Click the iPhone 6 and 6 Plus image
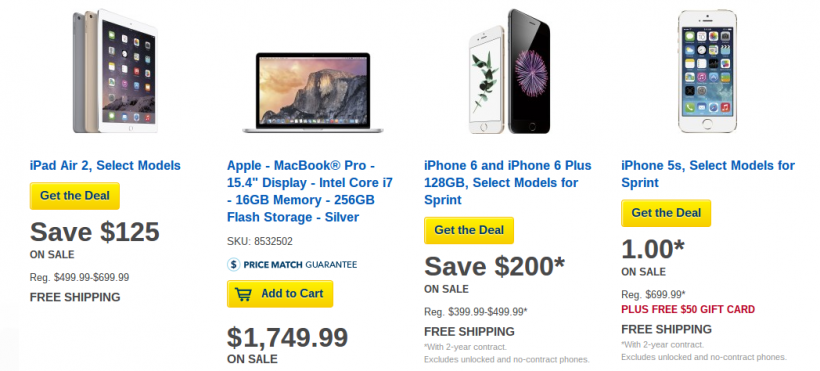Screen dimensions: 820x371 pos(509,71)
